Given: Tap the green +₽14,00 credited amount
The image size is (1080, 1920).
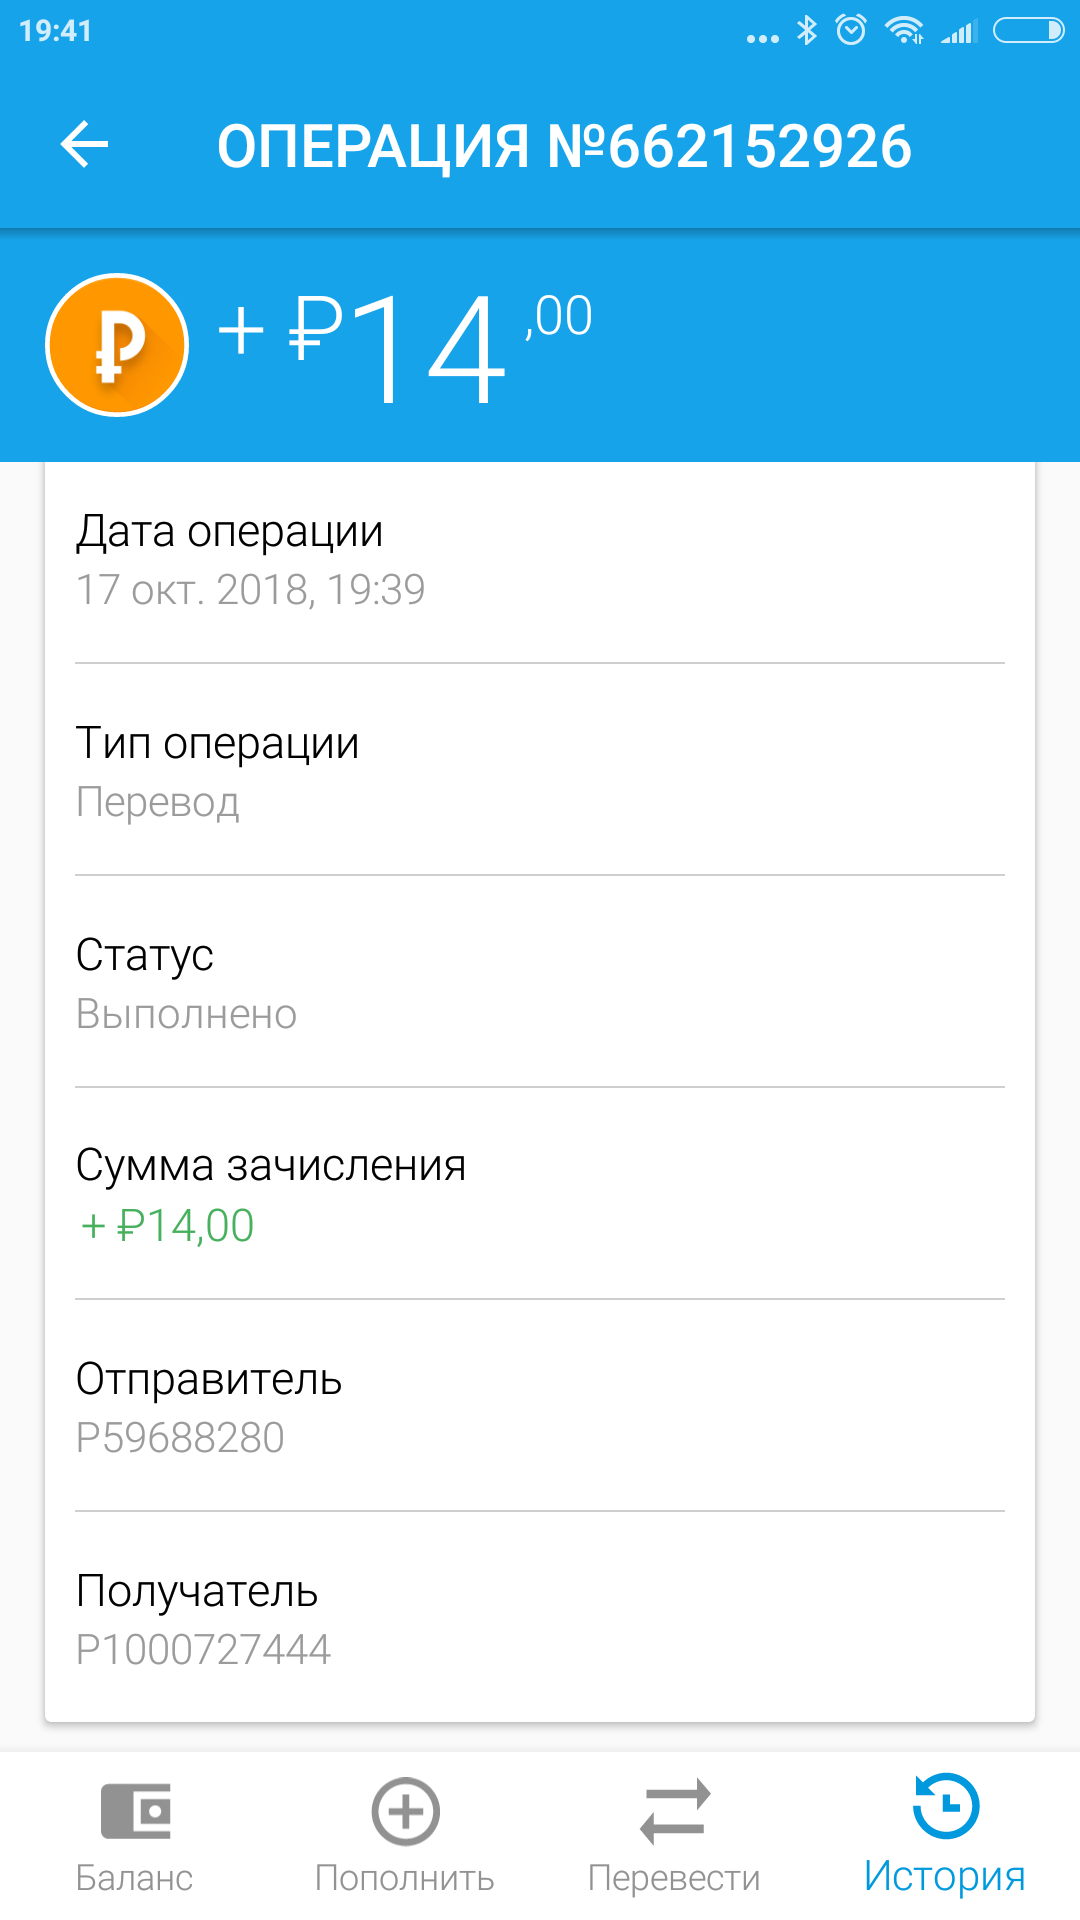Looking at the screenshot, I should click(x=168, y=1226).
